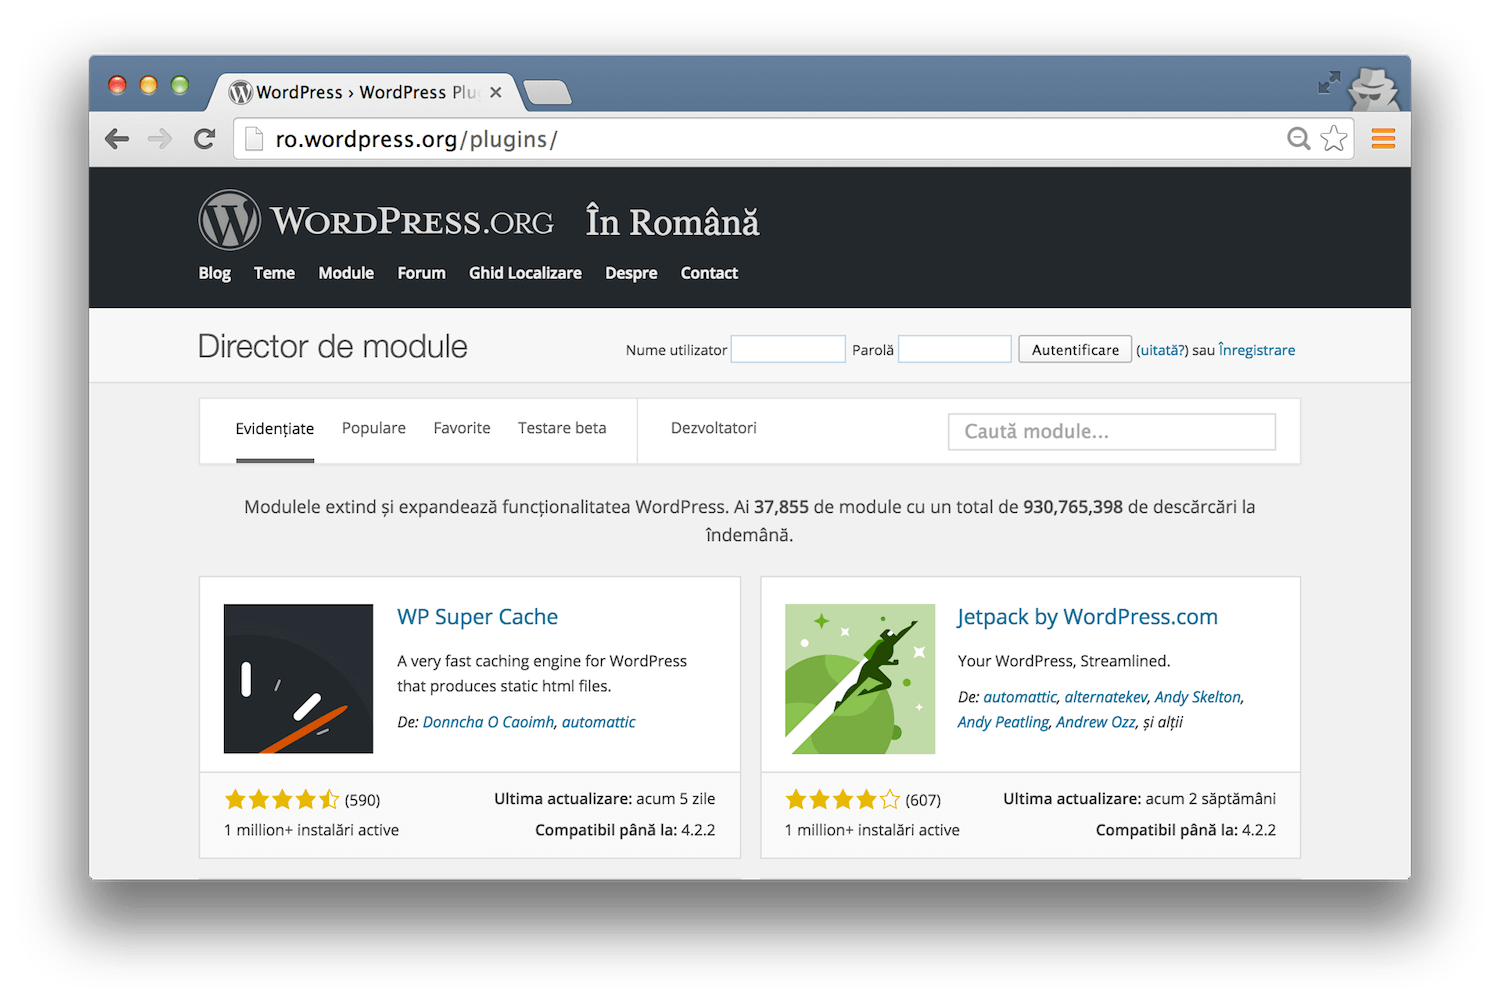Open the Jetpack by WordPress.com title link
The width and height of the screenshot is (1500, 1003).
(x=1087, y=617)
